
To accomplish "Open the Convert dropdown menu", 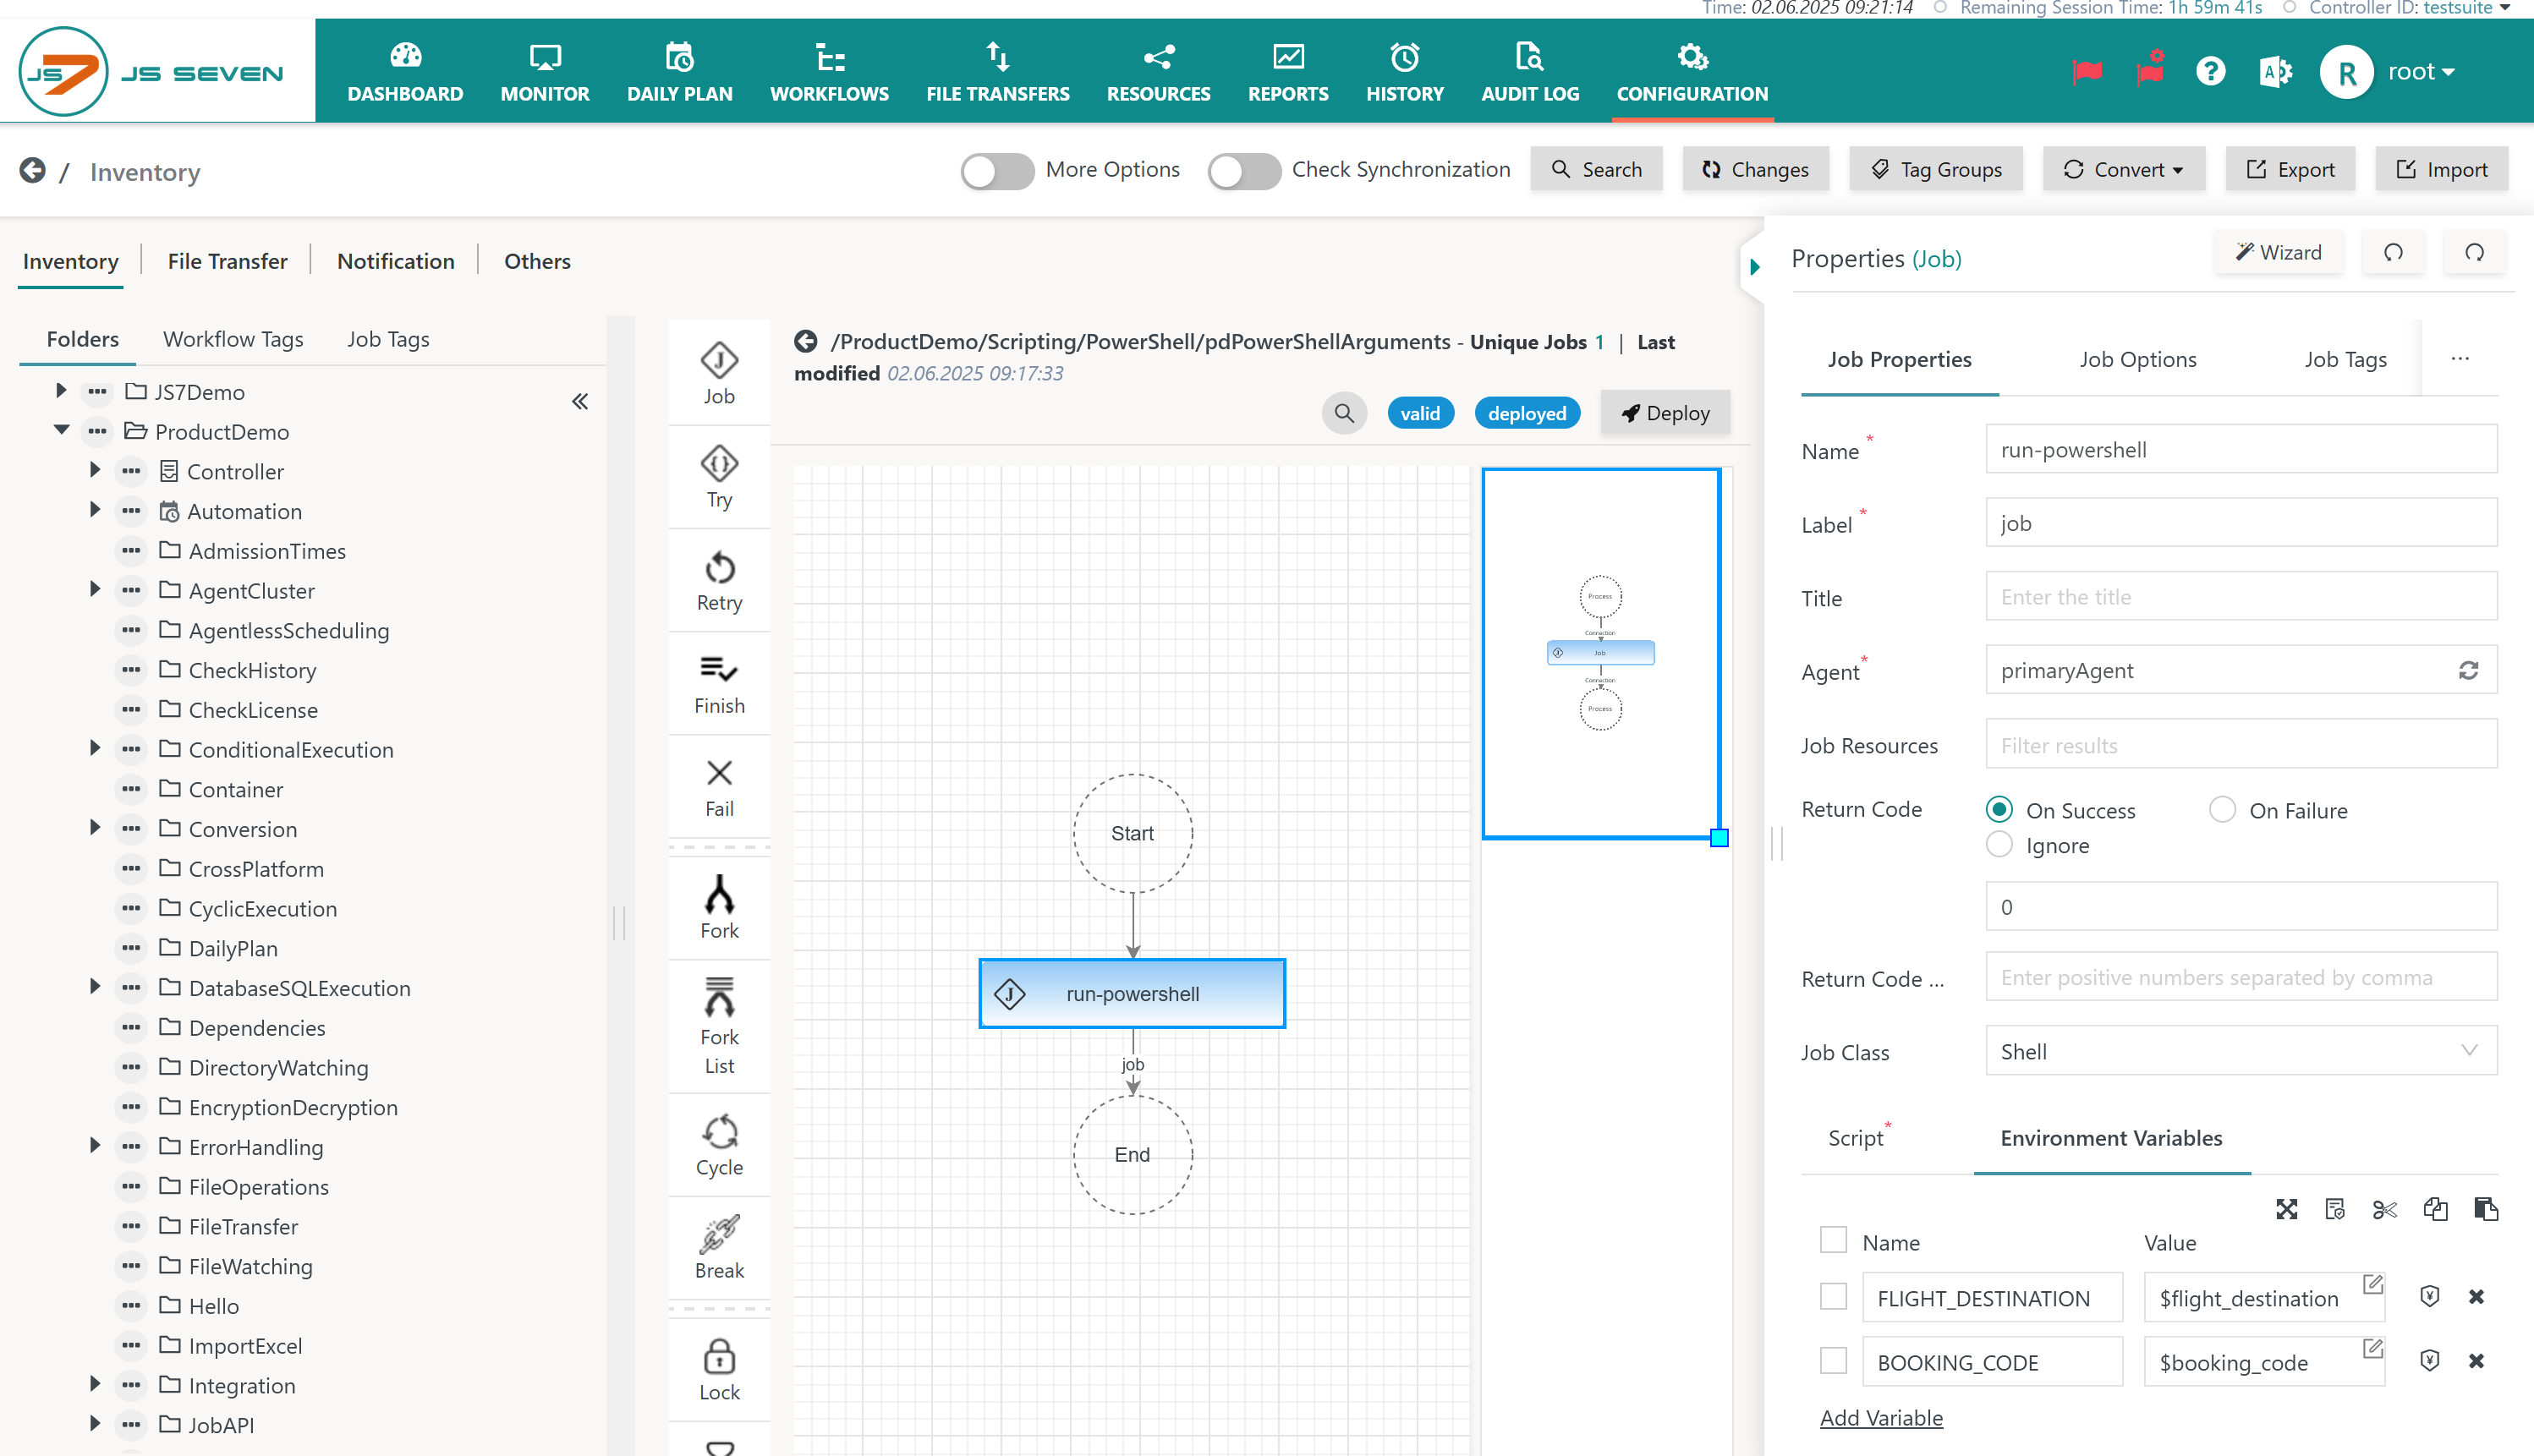I will (2123, 169).
